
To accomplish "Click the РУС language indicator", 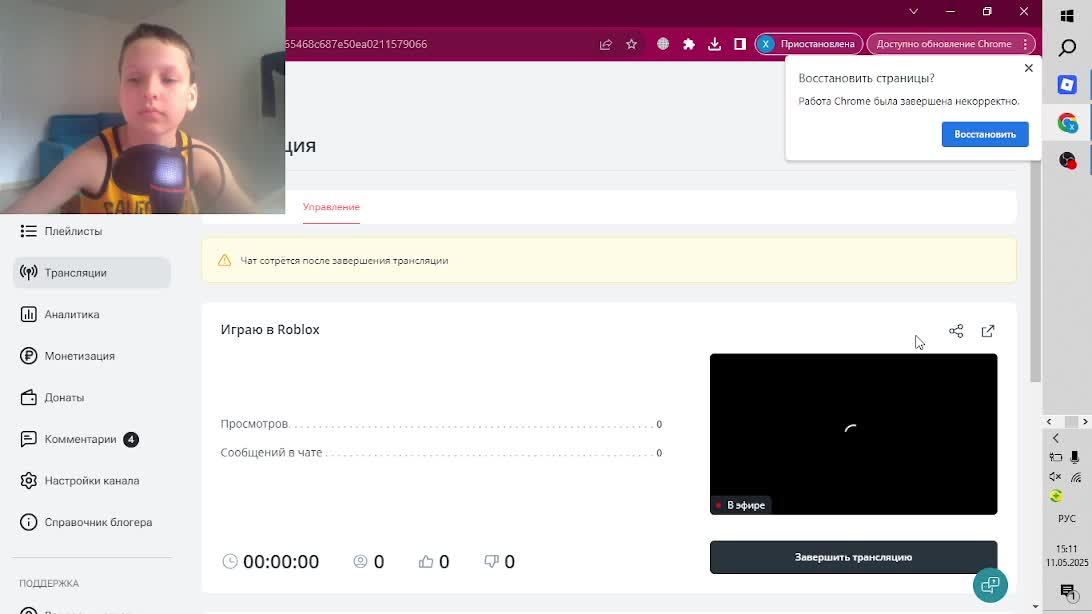I will click(1067, 519).
